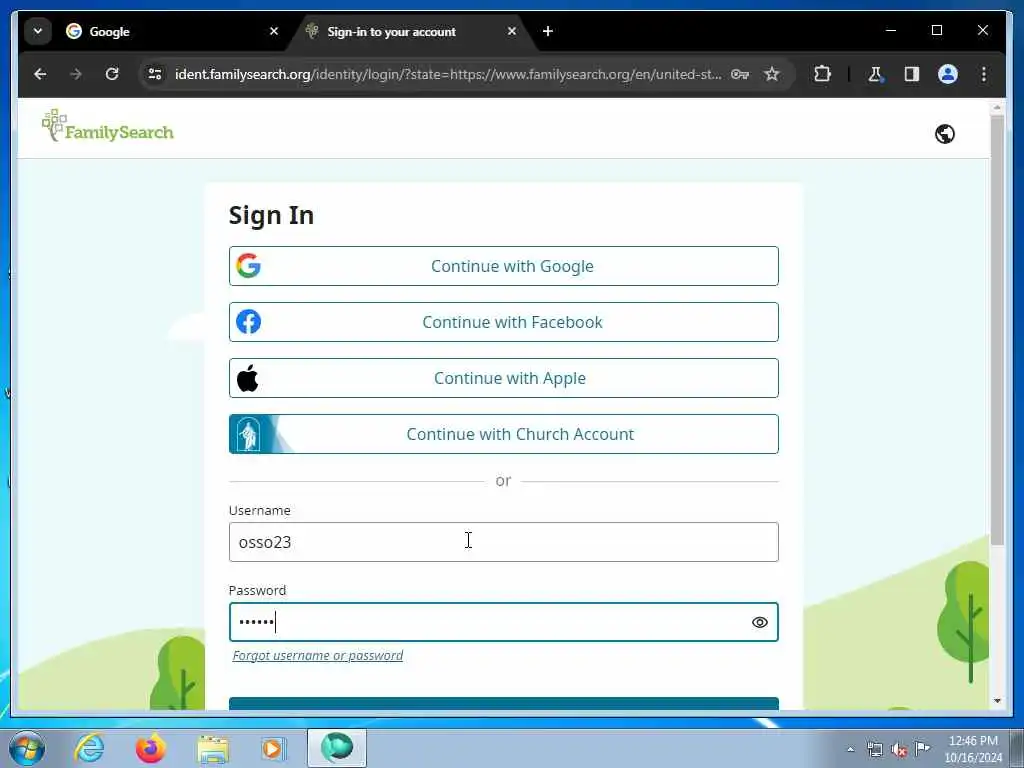The width and height of the screenshot is (1024, 768).
Task: Launch Firefox from the taskbar
Action: [x=150, y=748]
